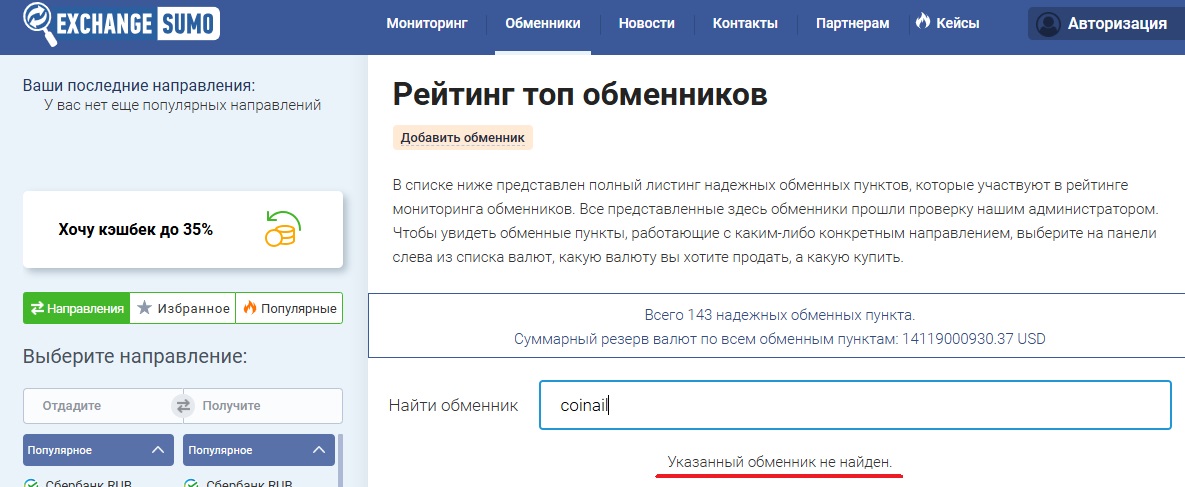The height and width of the screenshot is (487, 1185).
Task: Switch to the Избранное tab
Action: [x=183, y=309]
